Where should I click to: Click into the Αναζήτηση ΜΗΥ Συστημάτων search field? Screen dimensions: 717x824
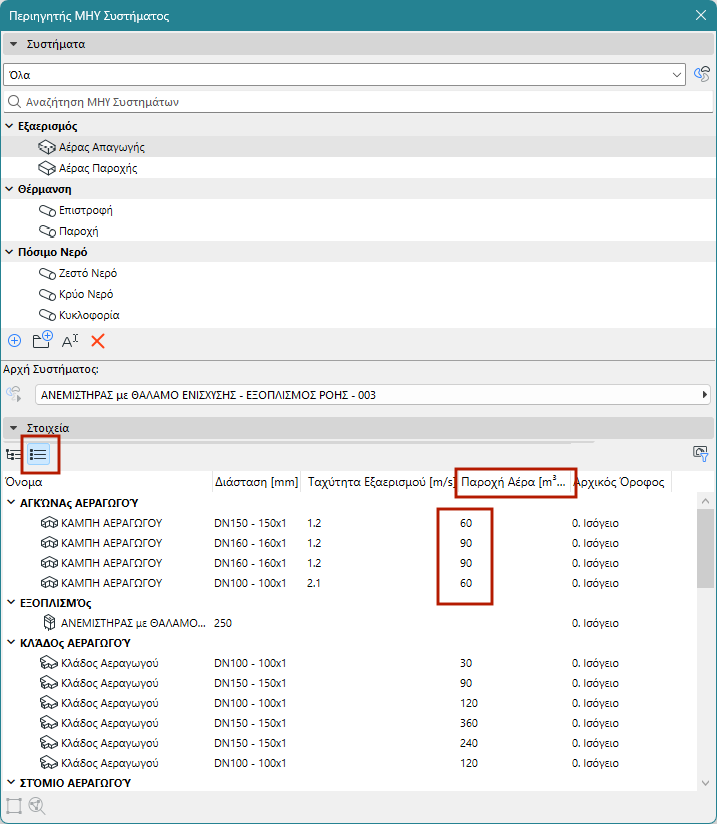point(358,102)
